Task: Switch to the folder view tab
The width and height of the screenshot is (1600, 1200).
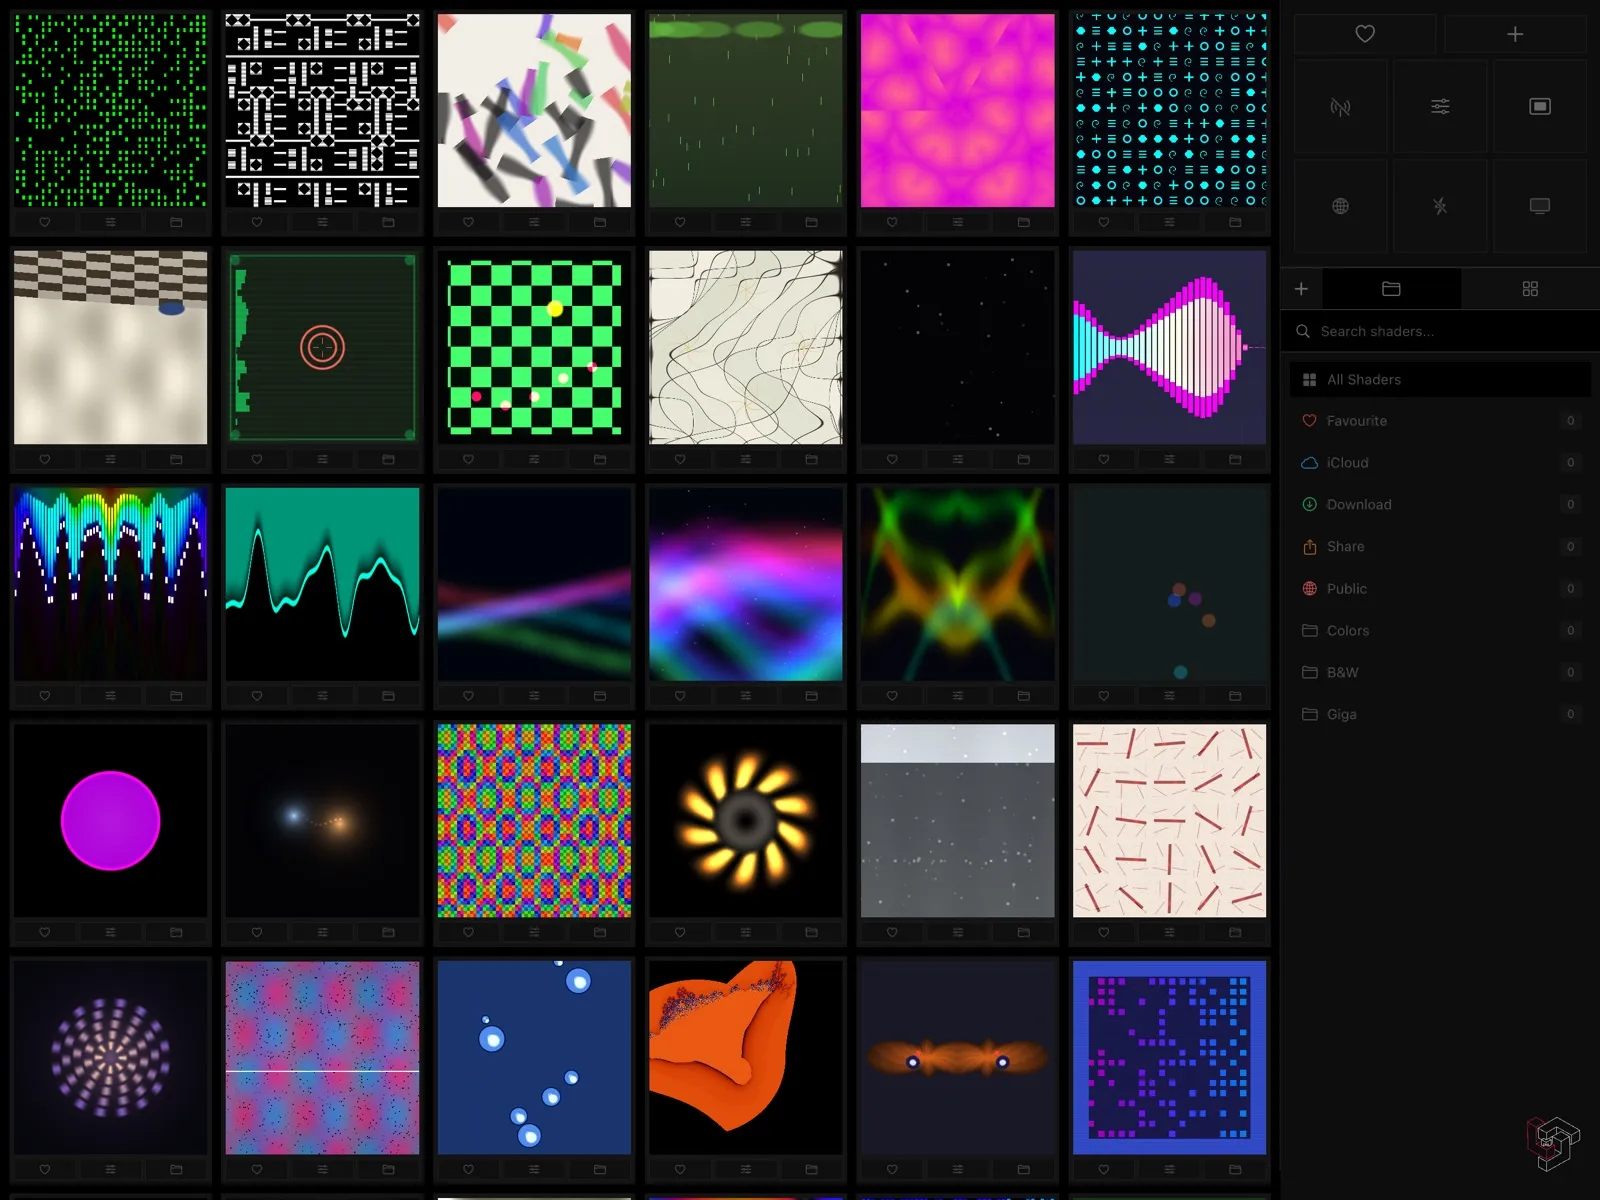Action: tap(1391, 289)
